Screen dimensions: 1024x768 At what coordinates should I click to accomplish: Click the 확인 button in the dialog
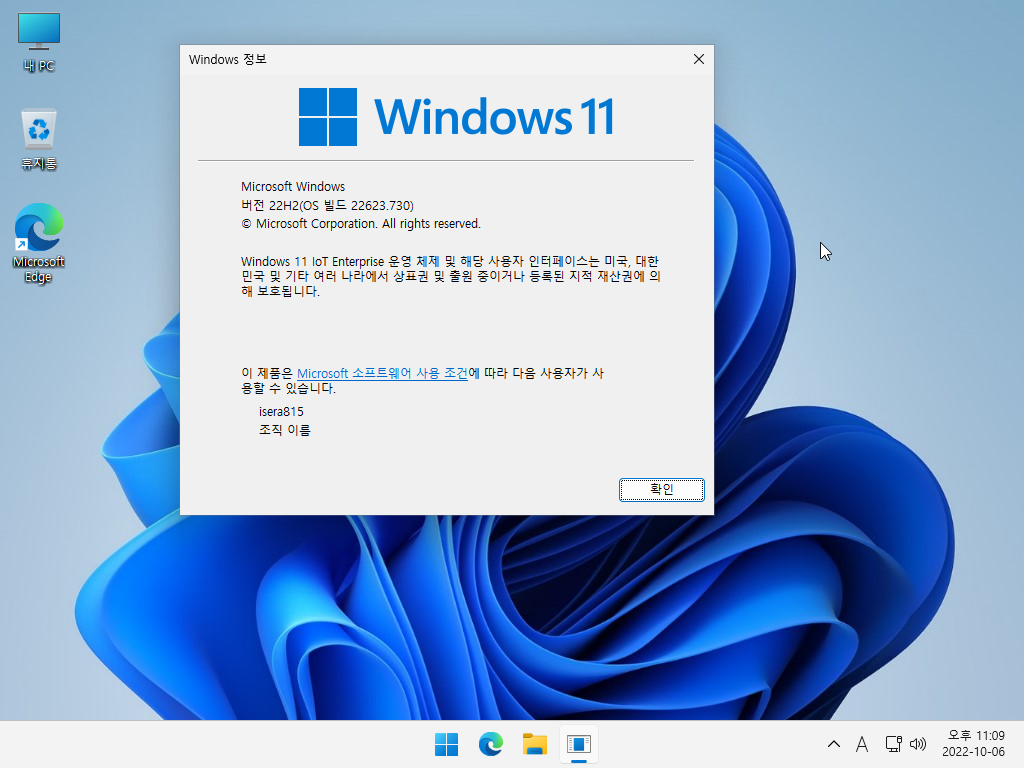(662, 489)
